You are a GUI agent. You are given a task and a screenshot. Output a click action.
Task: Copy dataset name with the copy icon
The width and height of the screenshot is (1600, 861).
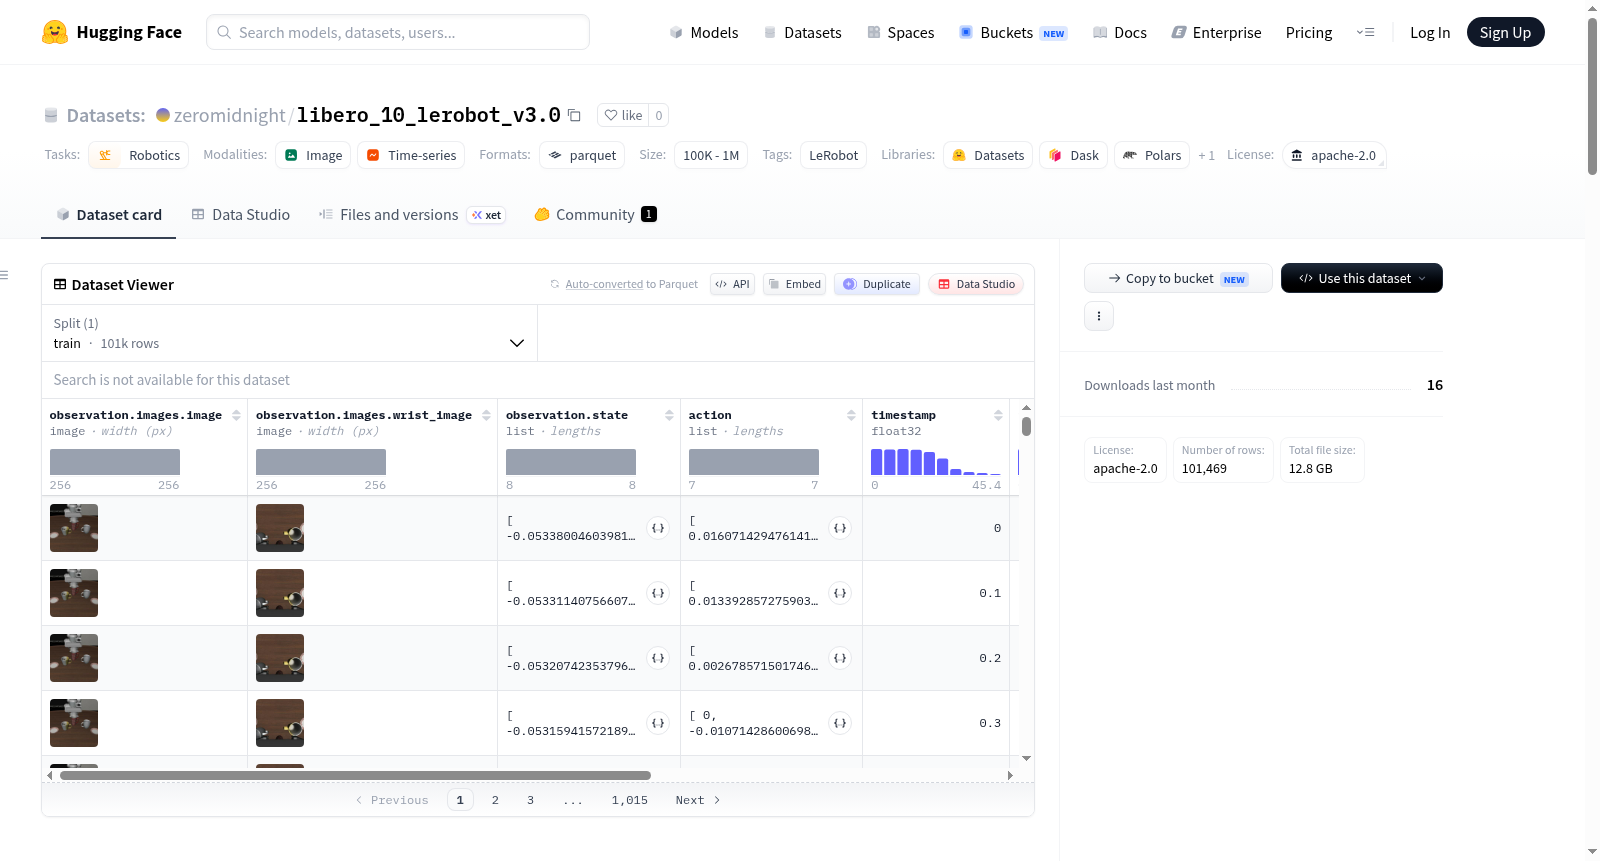click(574, 115)
